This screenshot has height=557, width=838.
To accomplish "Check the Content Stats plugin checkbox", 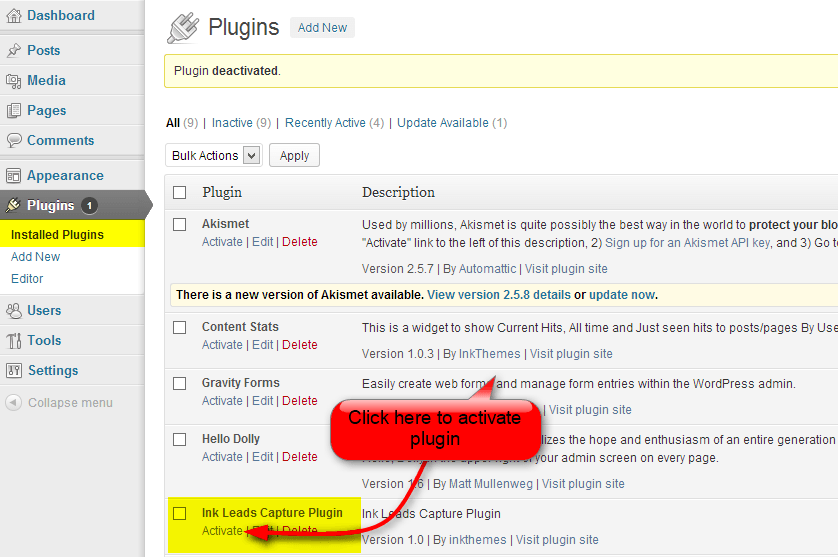I will click(180, 328).
